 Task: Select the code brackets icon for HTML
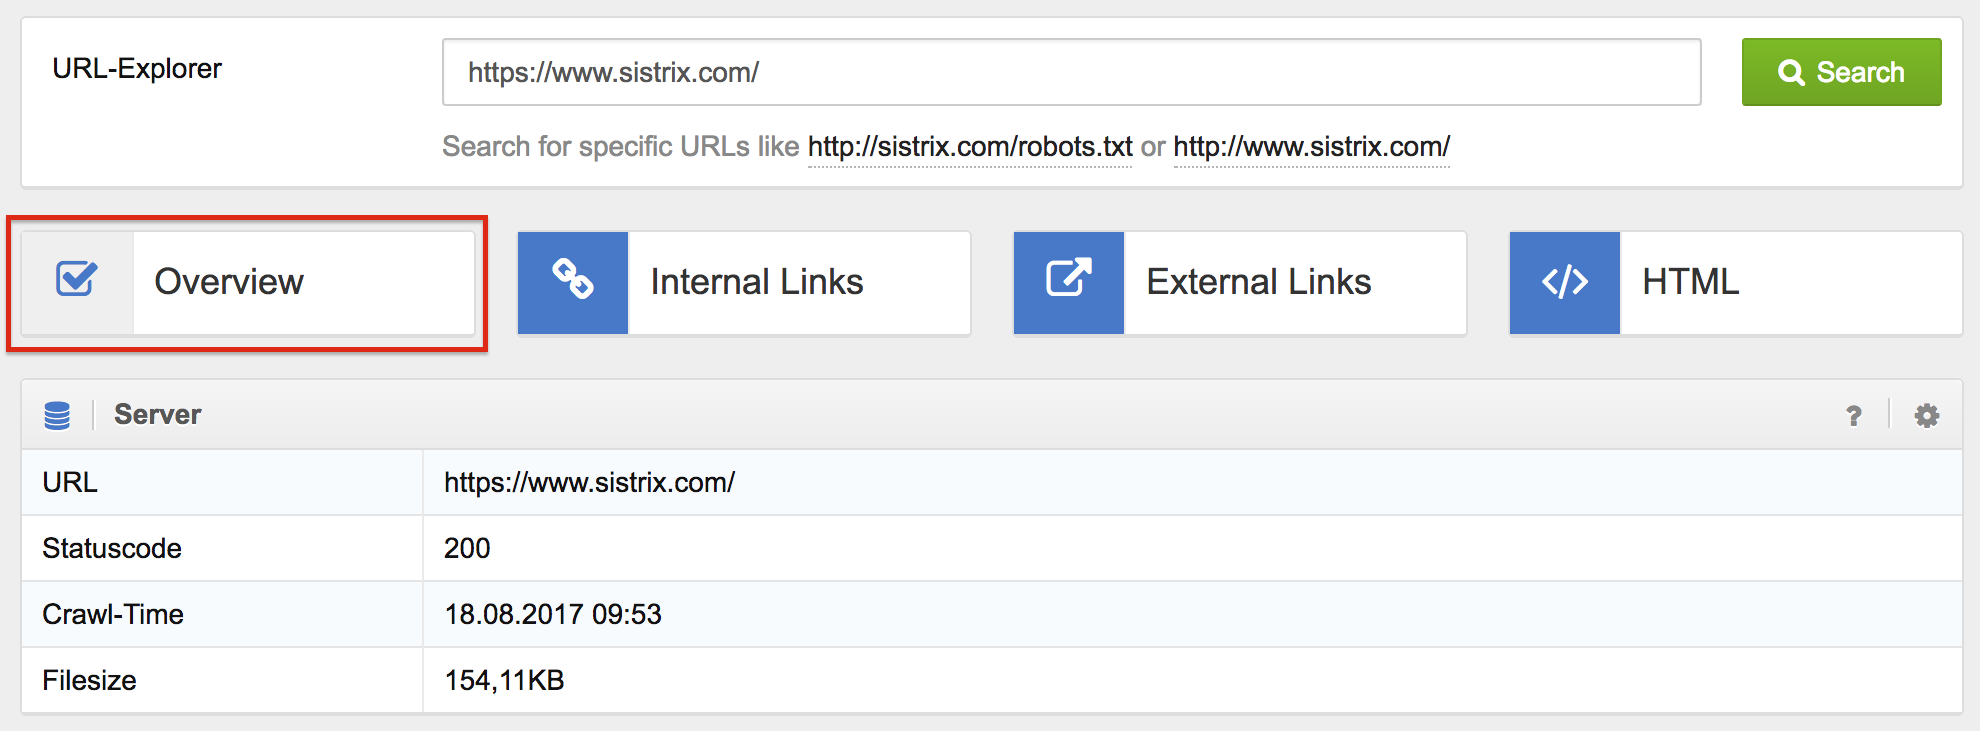click(1563, 281)
